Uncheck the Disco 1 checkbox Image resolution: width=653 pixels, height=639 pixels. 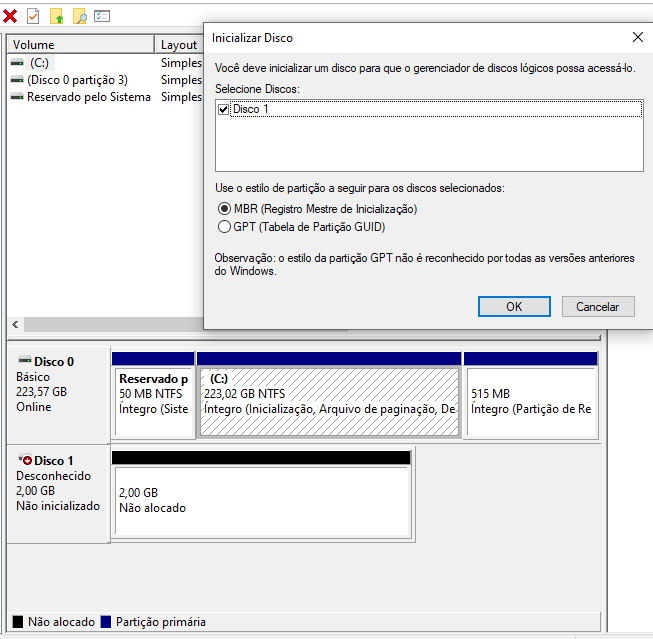(223, 109)
